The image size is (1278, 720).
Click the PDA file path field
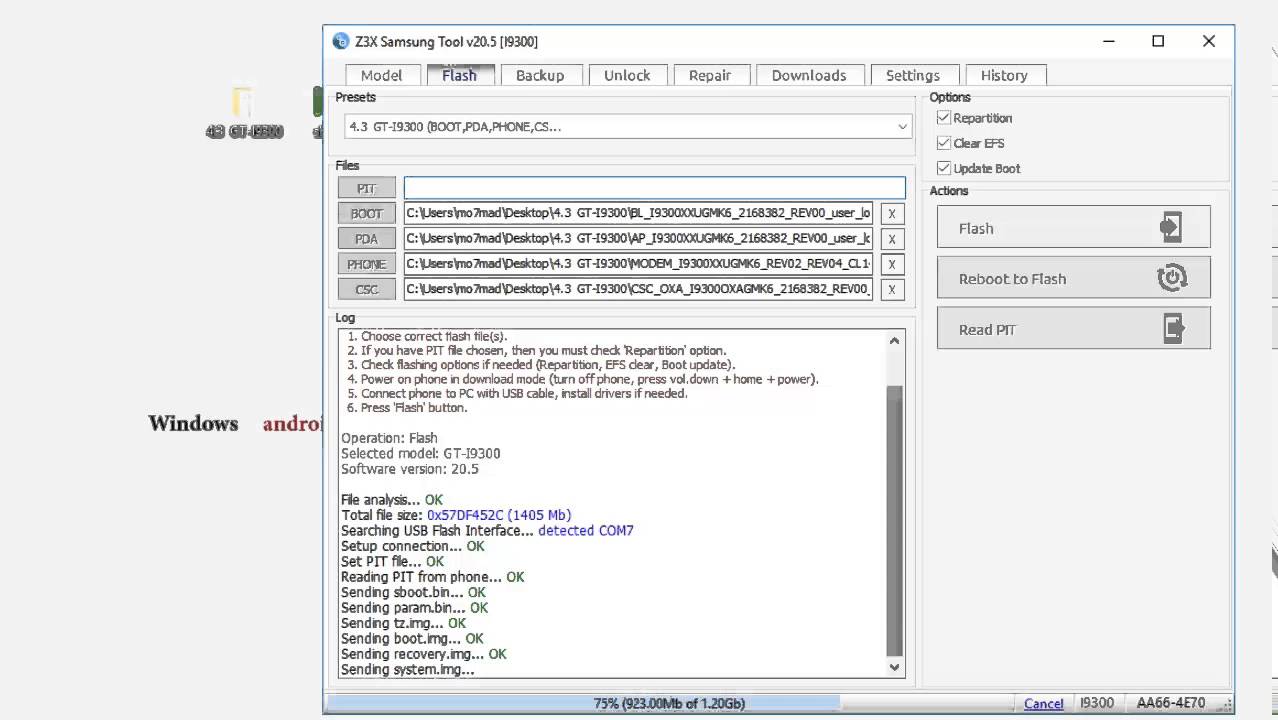(x=638, y=239)
